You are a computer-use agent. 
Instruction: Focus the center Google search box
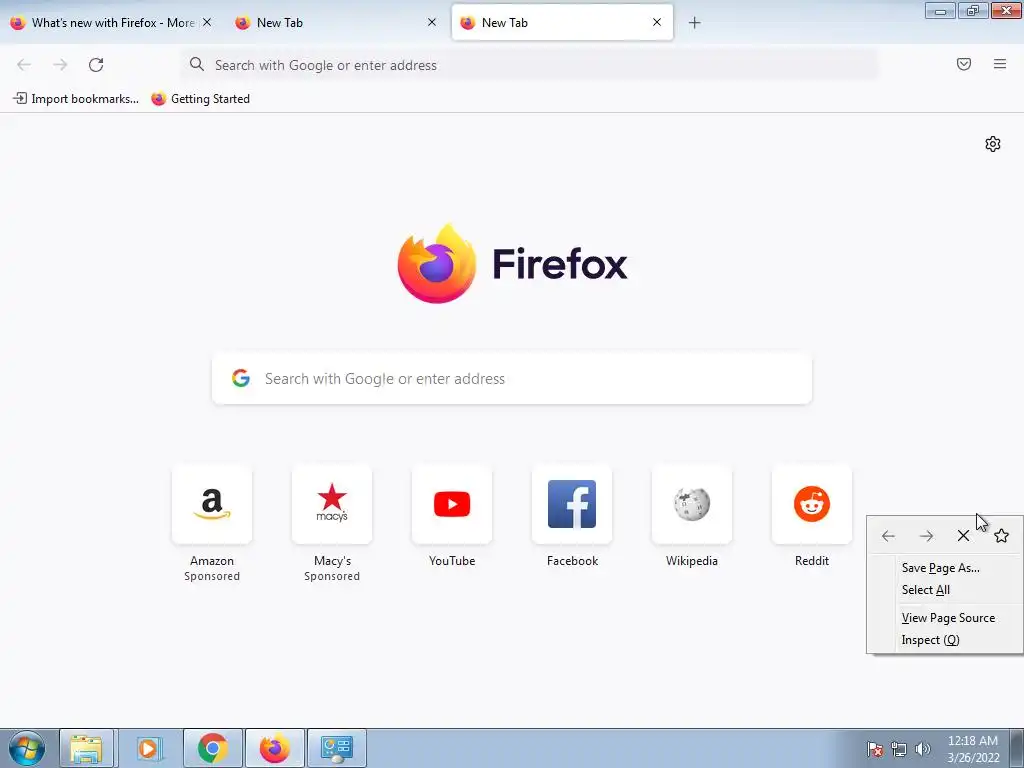pyautogui.click(x=512, y=378)
